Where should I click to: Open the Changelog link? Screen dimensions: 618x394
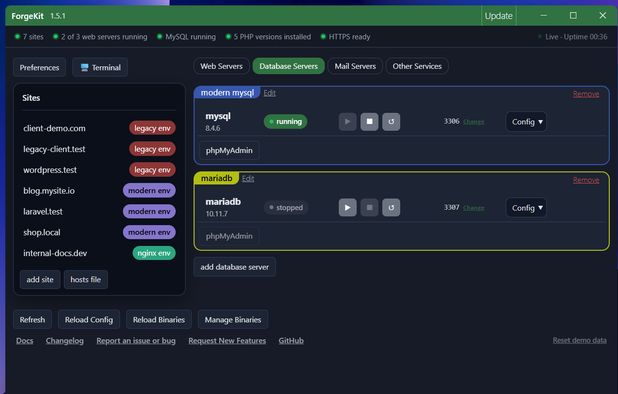pyautogui.click(x=65, y=340)
